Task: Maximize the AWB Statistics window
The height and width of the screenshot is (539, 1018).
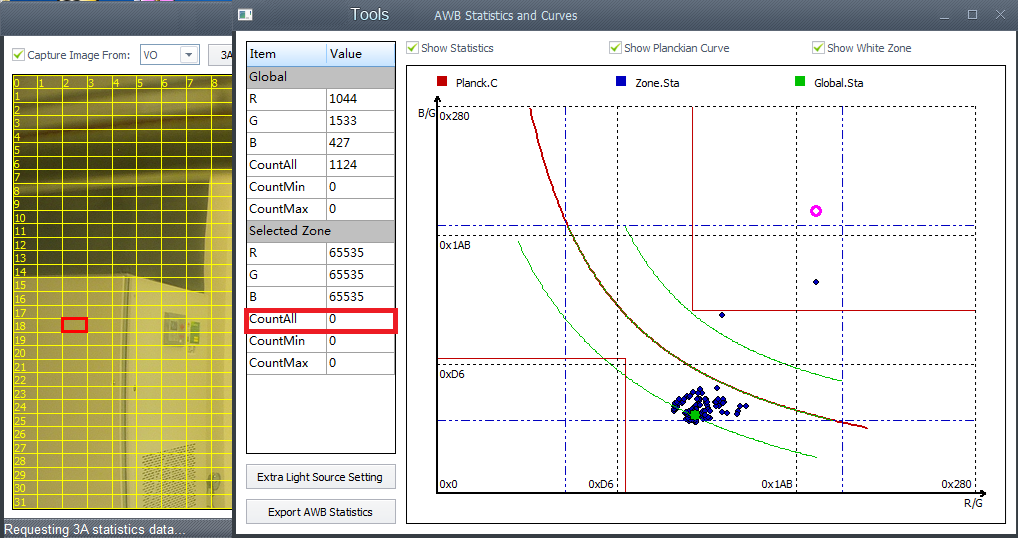Action: (x=972, y=15)
